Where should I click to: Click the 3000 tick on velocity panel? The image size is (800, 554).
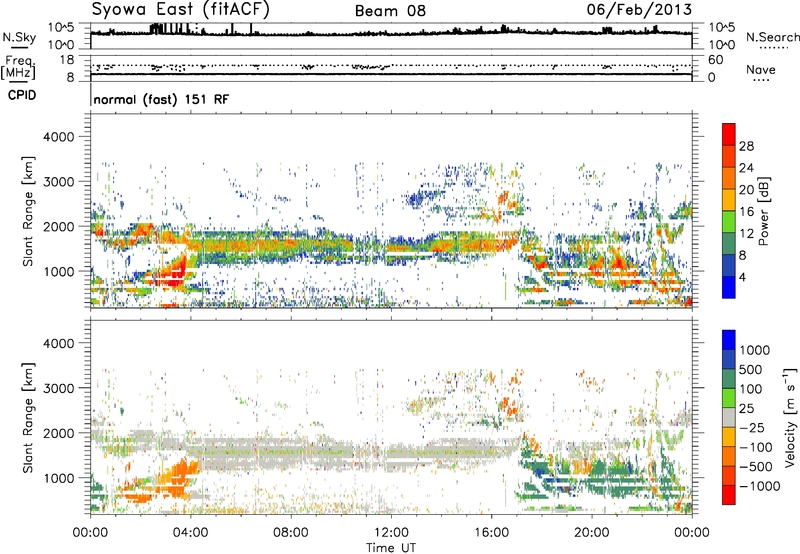tap(58, 388)
